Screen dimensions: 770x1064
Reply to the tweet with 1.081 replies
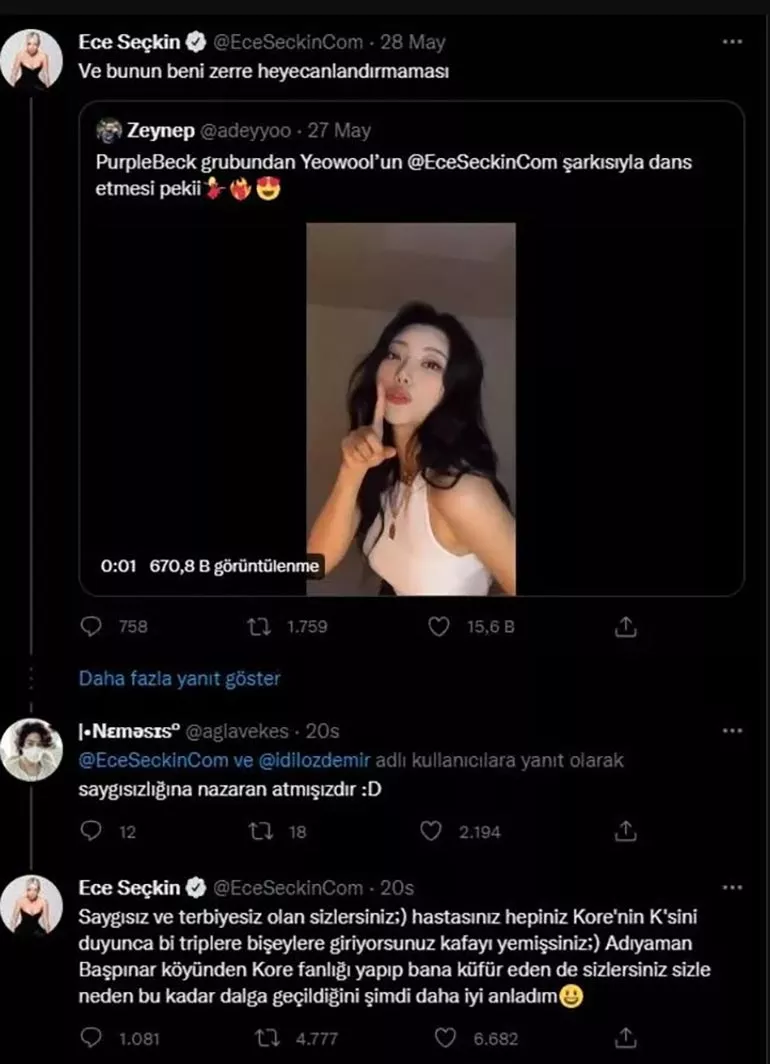click(91, 1038)
